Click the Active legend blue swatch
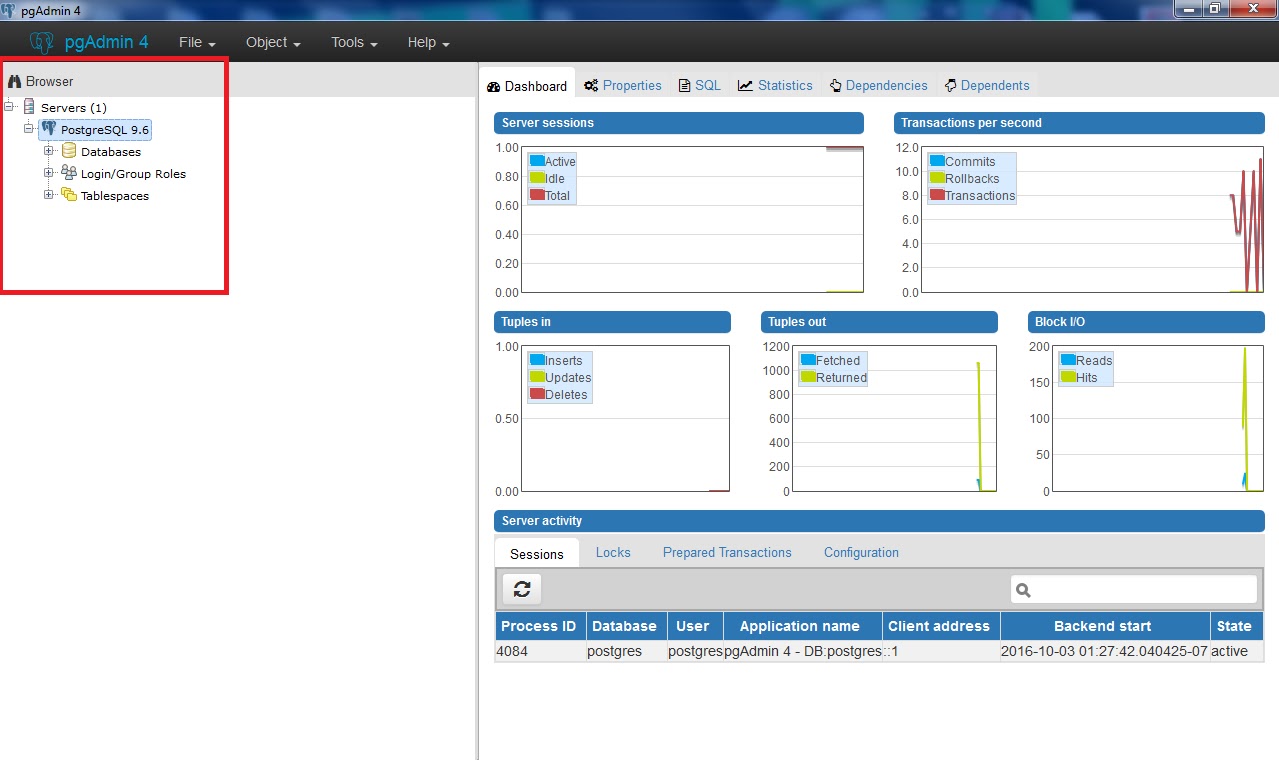 pyautogui.click(x=537, y=161)
